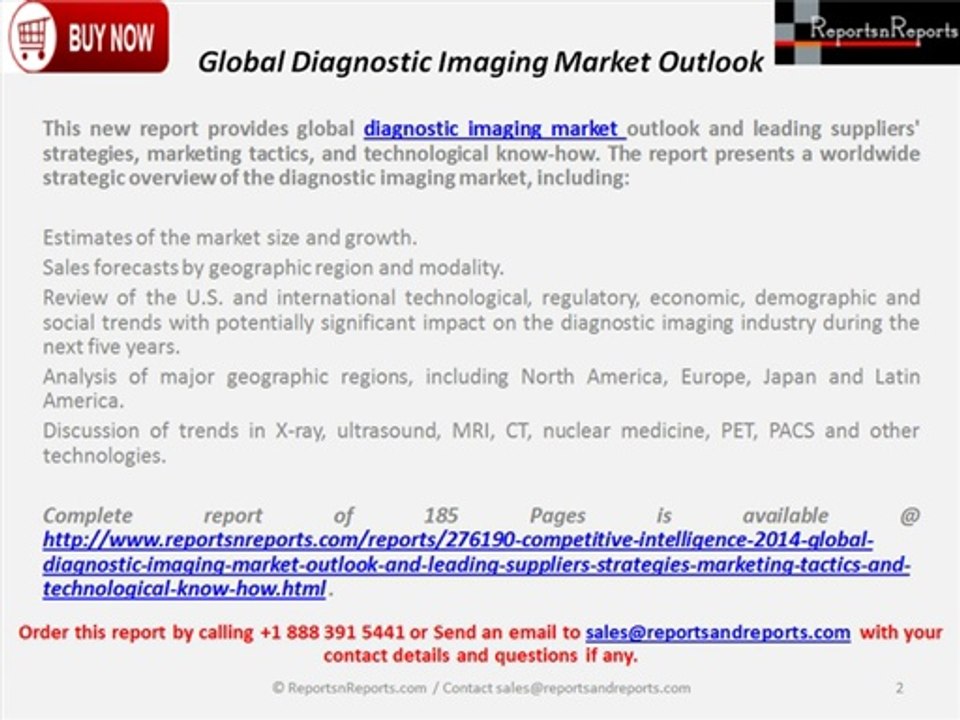Viewport: 960px width, 720px height.
Task: Click the red BUY NOW button
Action: coord(89,37)
